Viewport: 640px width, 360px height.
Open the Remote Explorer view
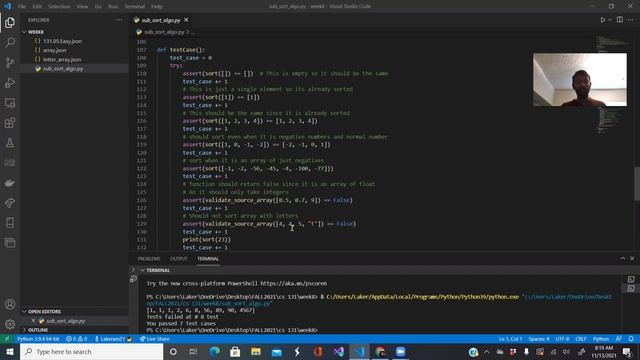point(10,102)
